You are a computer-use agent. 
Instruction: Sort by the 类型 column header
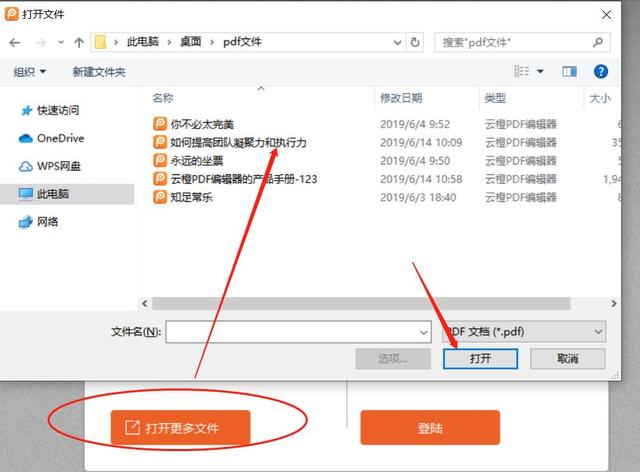[495, 98]
